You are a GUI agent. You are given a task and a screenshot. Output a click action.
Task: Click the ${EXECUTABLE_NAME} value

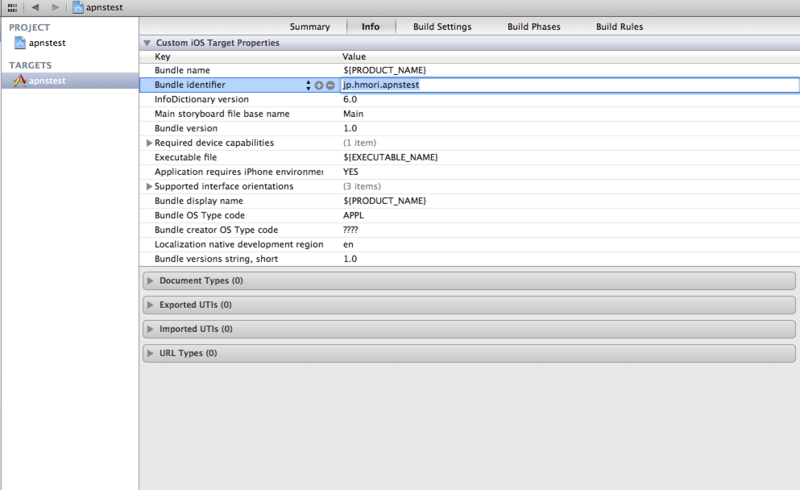click(x=390, y=158)
